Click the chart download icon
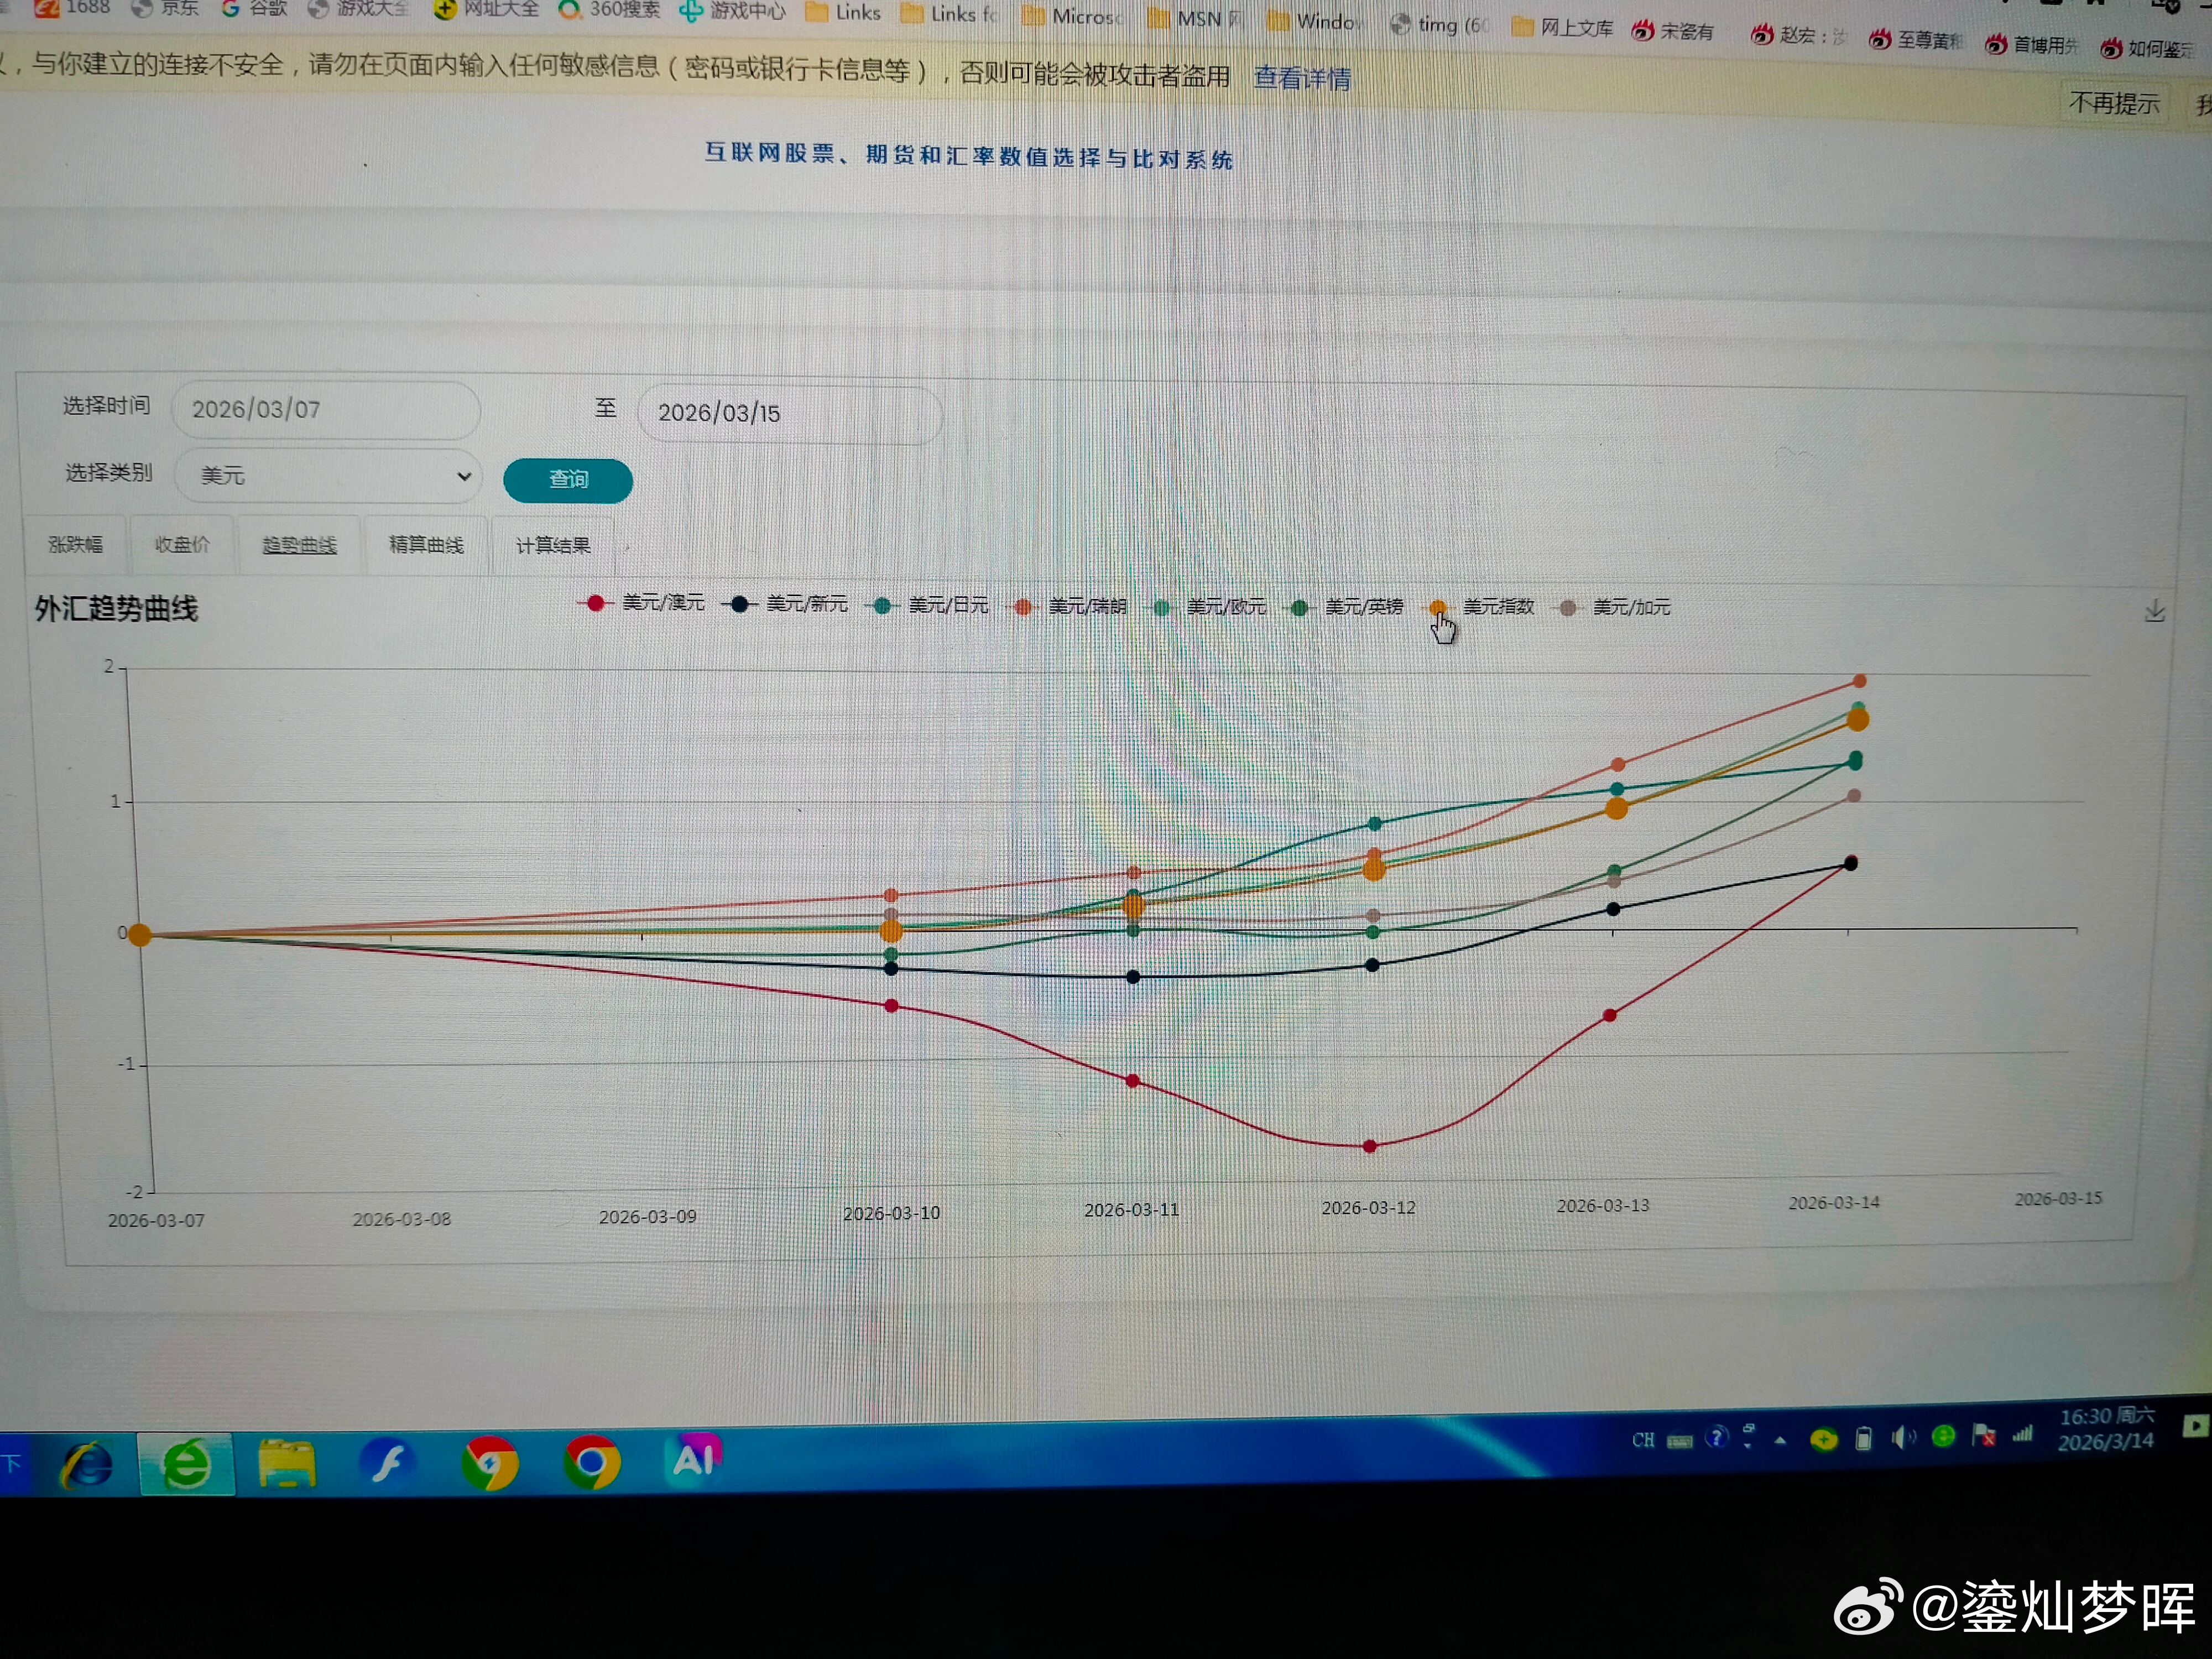This screenshot has width=2212, height=1659. point(2154,611)
